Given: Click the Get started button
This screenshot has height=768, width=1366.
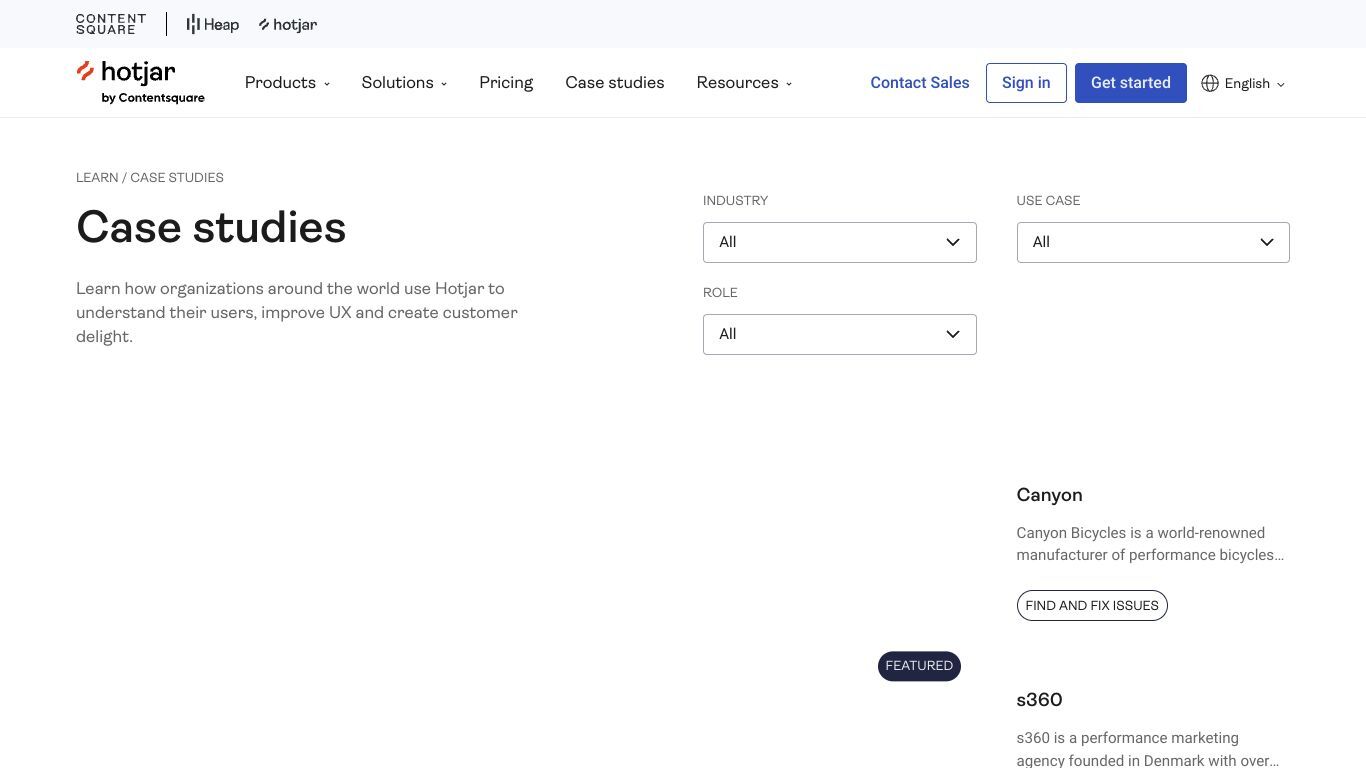Looking at the screenshot, I should click(1131, 83).
